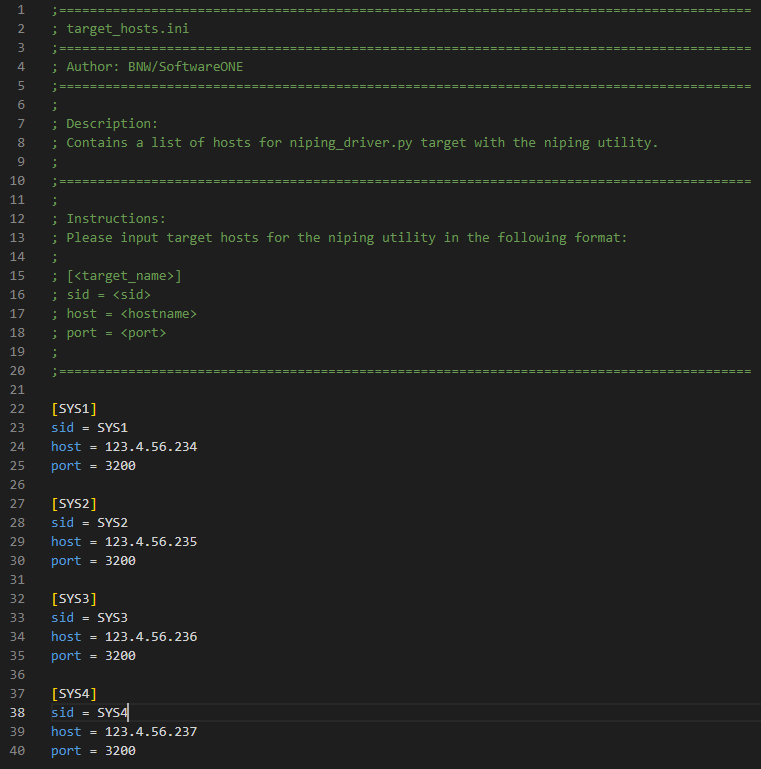Click the Author: BNW/SoftwareONE comment line
761x769 pixels.
point(154,66)
